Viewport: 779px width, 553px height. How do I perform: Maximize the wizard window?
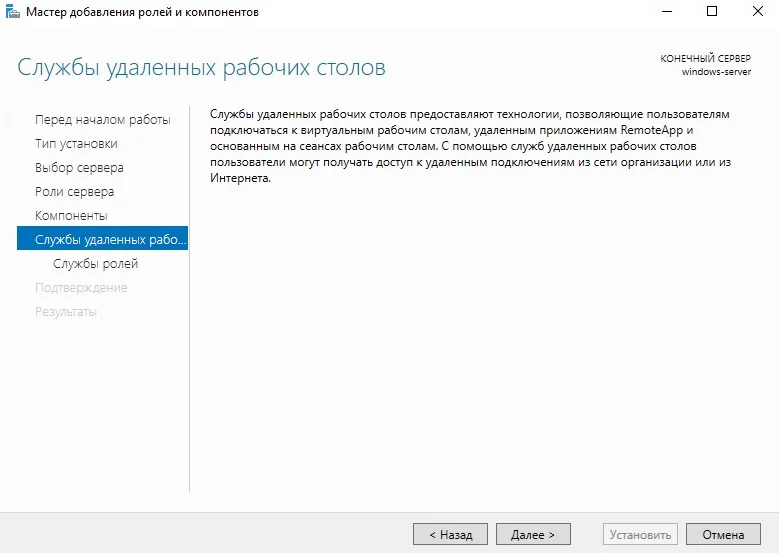click(712, 11)
